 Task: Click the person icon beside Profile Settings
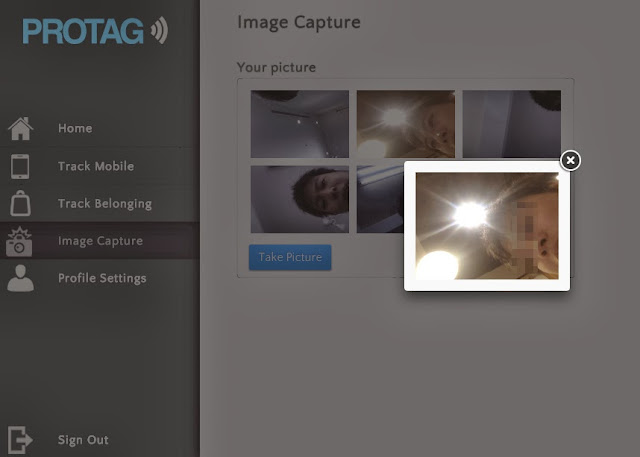[x=20, y=278]
